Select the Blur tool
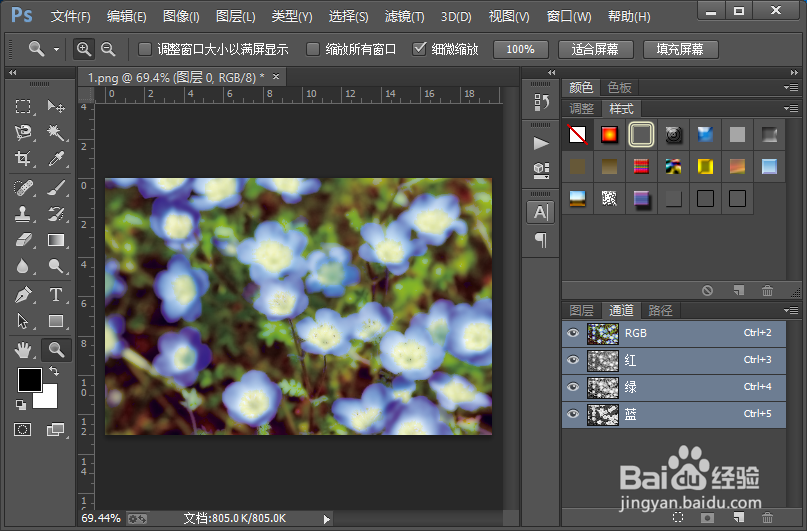This screenshot has height=531, width=807. (23, 266)
